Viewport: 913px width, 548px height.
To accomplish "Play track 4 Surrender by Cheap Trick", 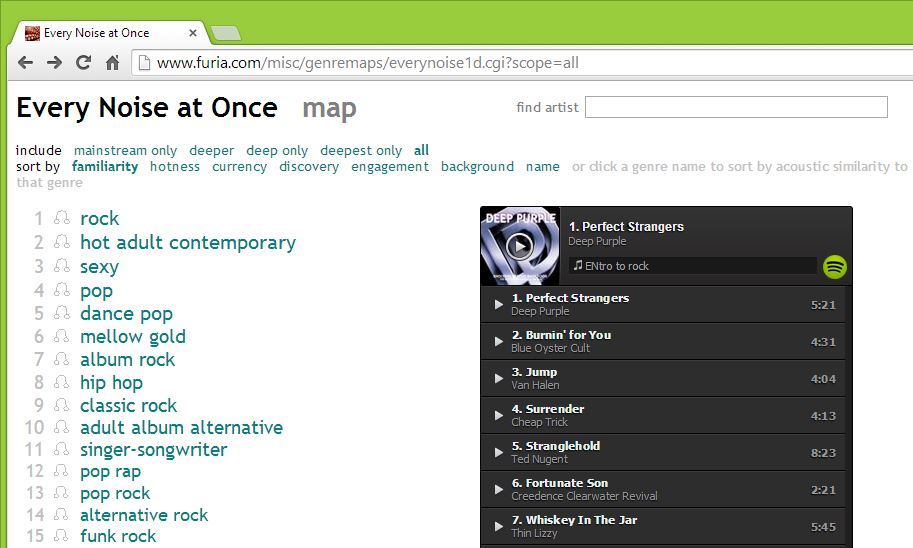I will 498,415.
